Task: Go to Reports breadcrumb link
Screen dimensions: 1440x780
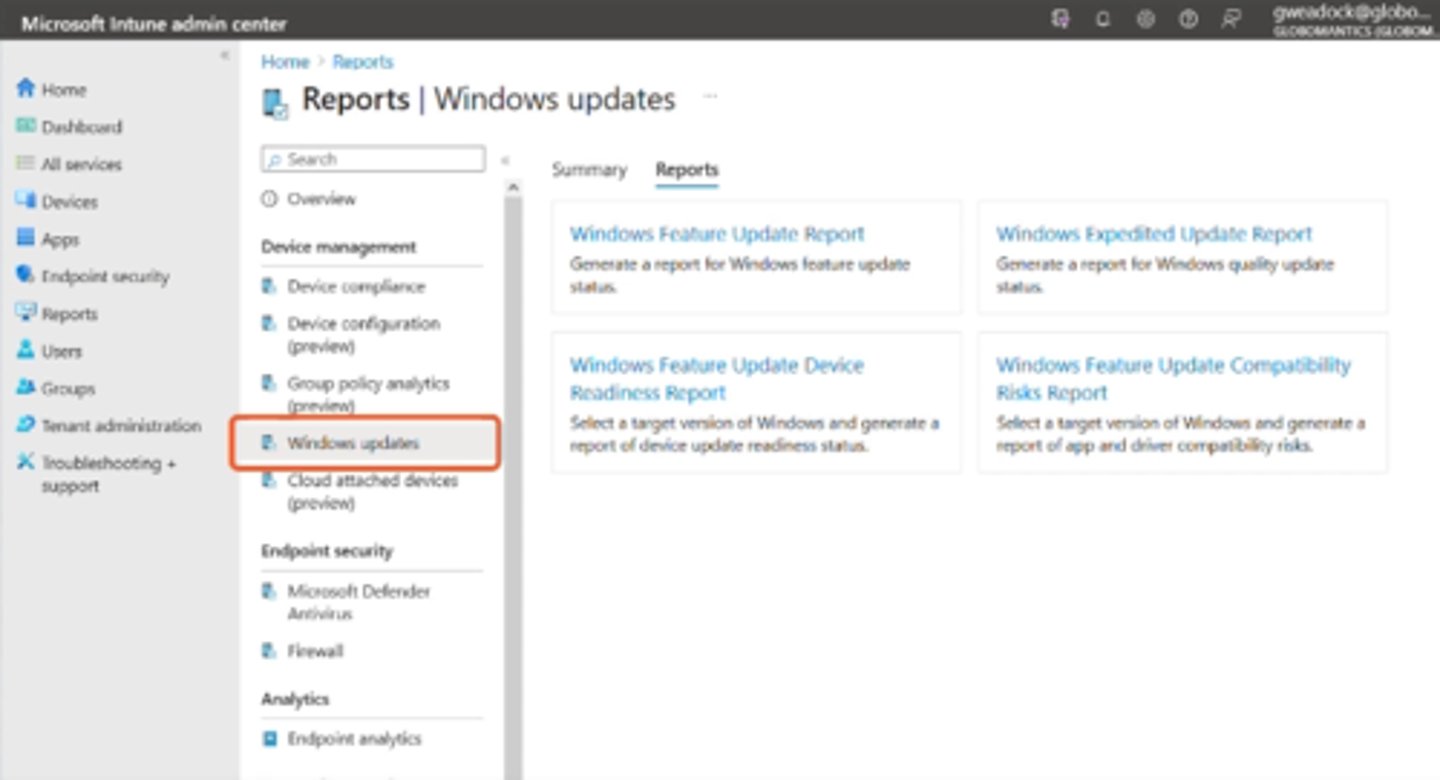Action: pos(363,62)
